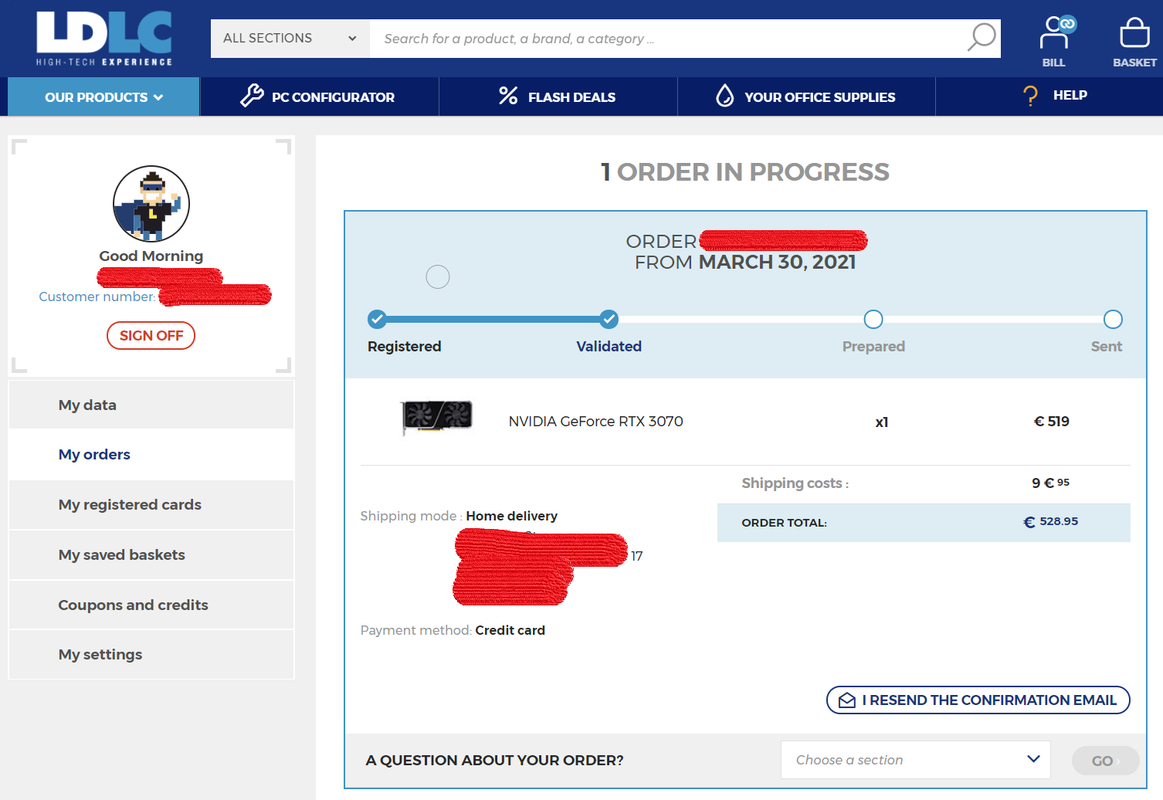The image size is (1163, 800).
Task: Click the € 519 item price
Action: tap(1052, 421)
